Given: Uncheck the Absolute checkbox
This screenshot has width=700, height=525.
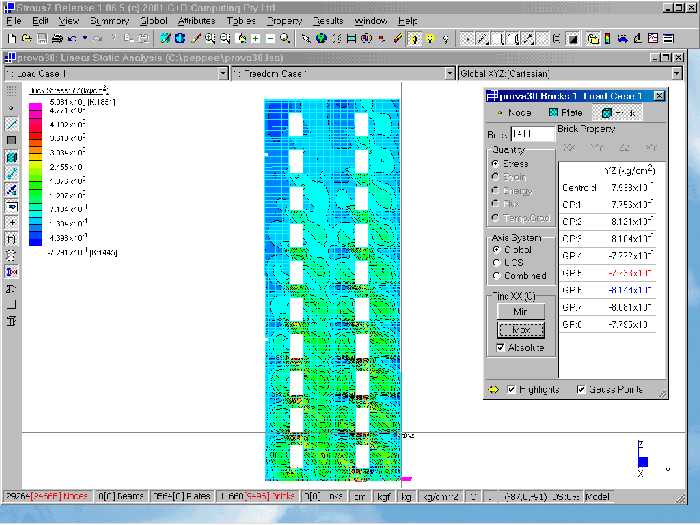Looking at the screenshot, I should (502, 347).
